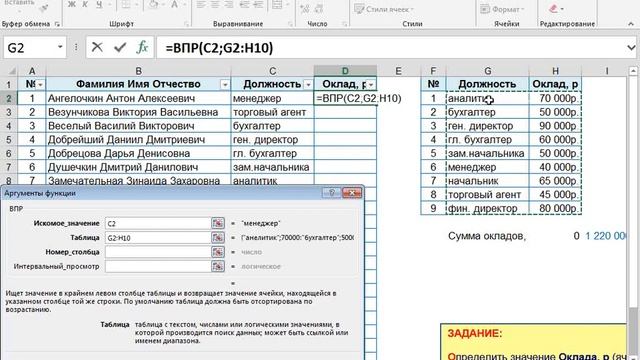
Task: Click the decrease decimal icon
Action: point(319,8)
